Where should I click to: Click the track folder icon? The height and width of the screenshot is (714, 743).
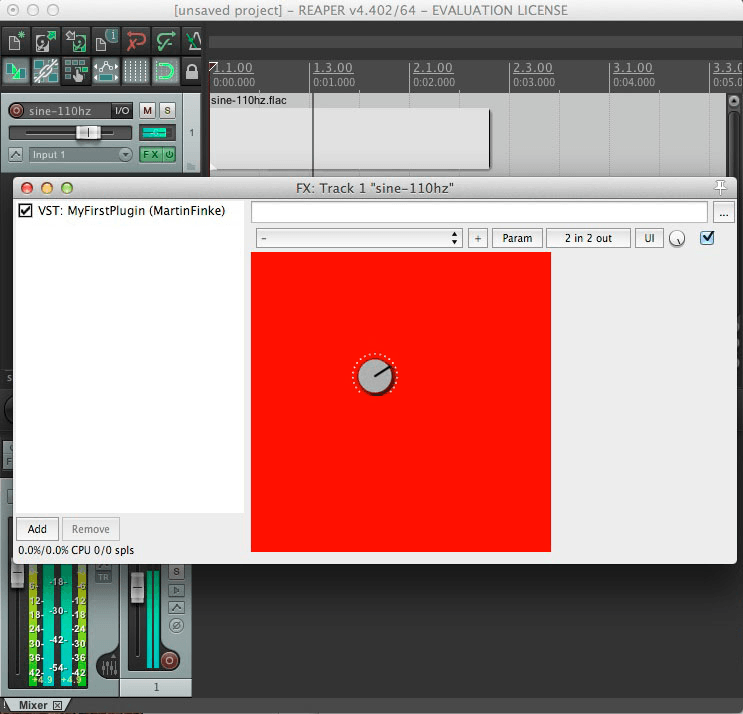(x=191, y=166)
